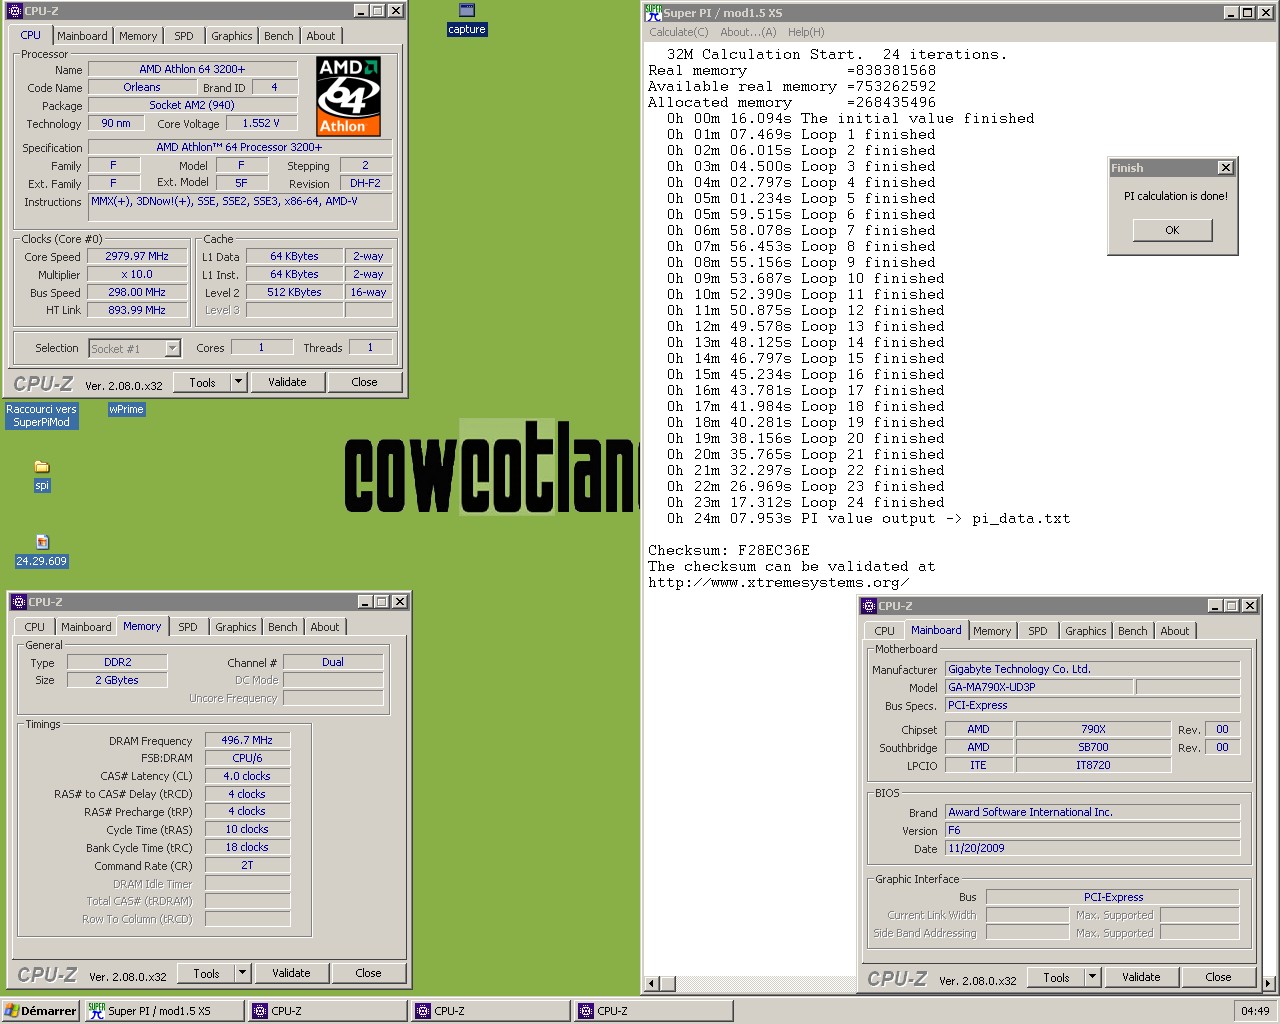
Task: Open the capture desktop icon
Action: pyautogui.click(x=466, y=19)
